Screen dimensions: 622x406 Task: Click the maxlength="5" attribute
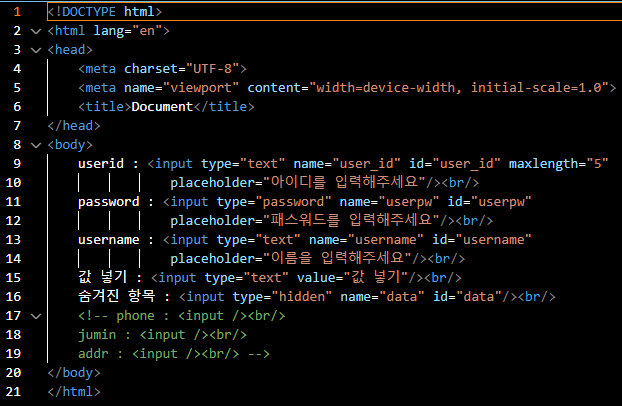coord(559,164)
